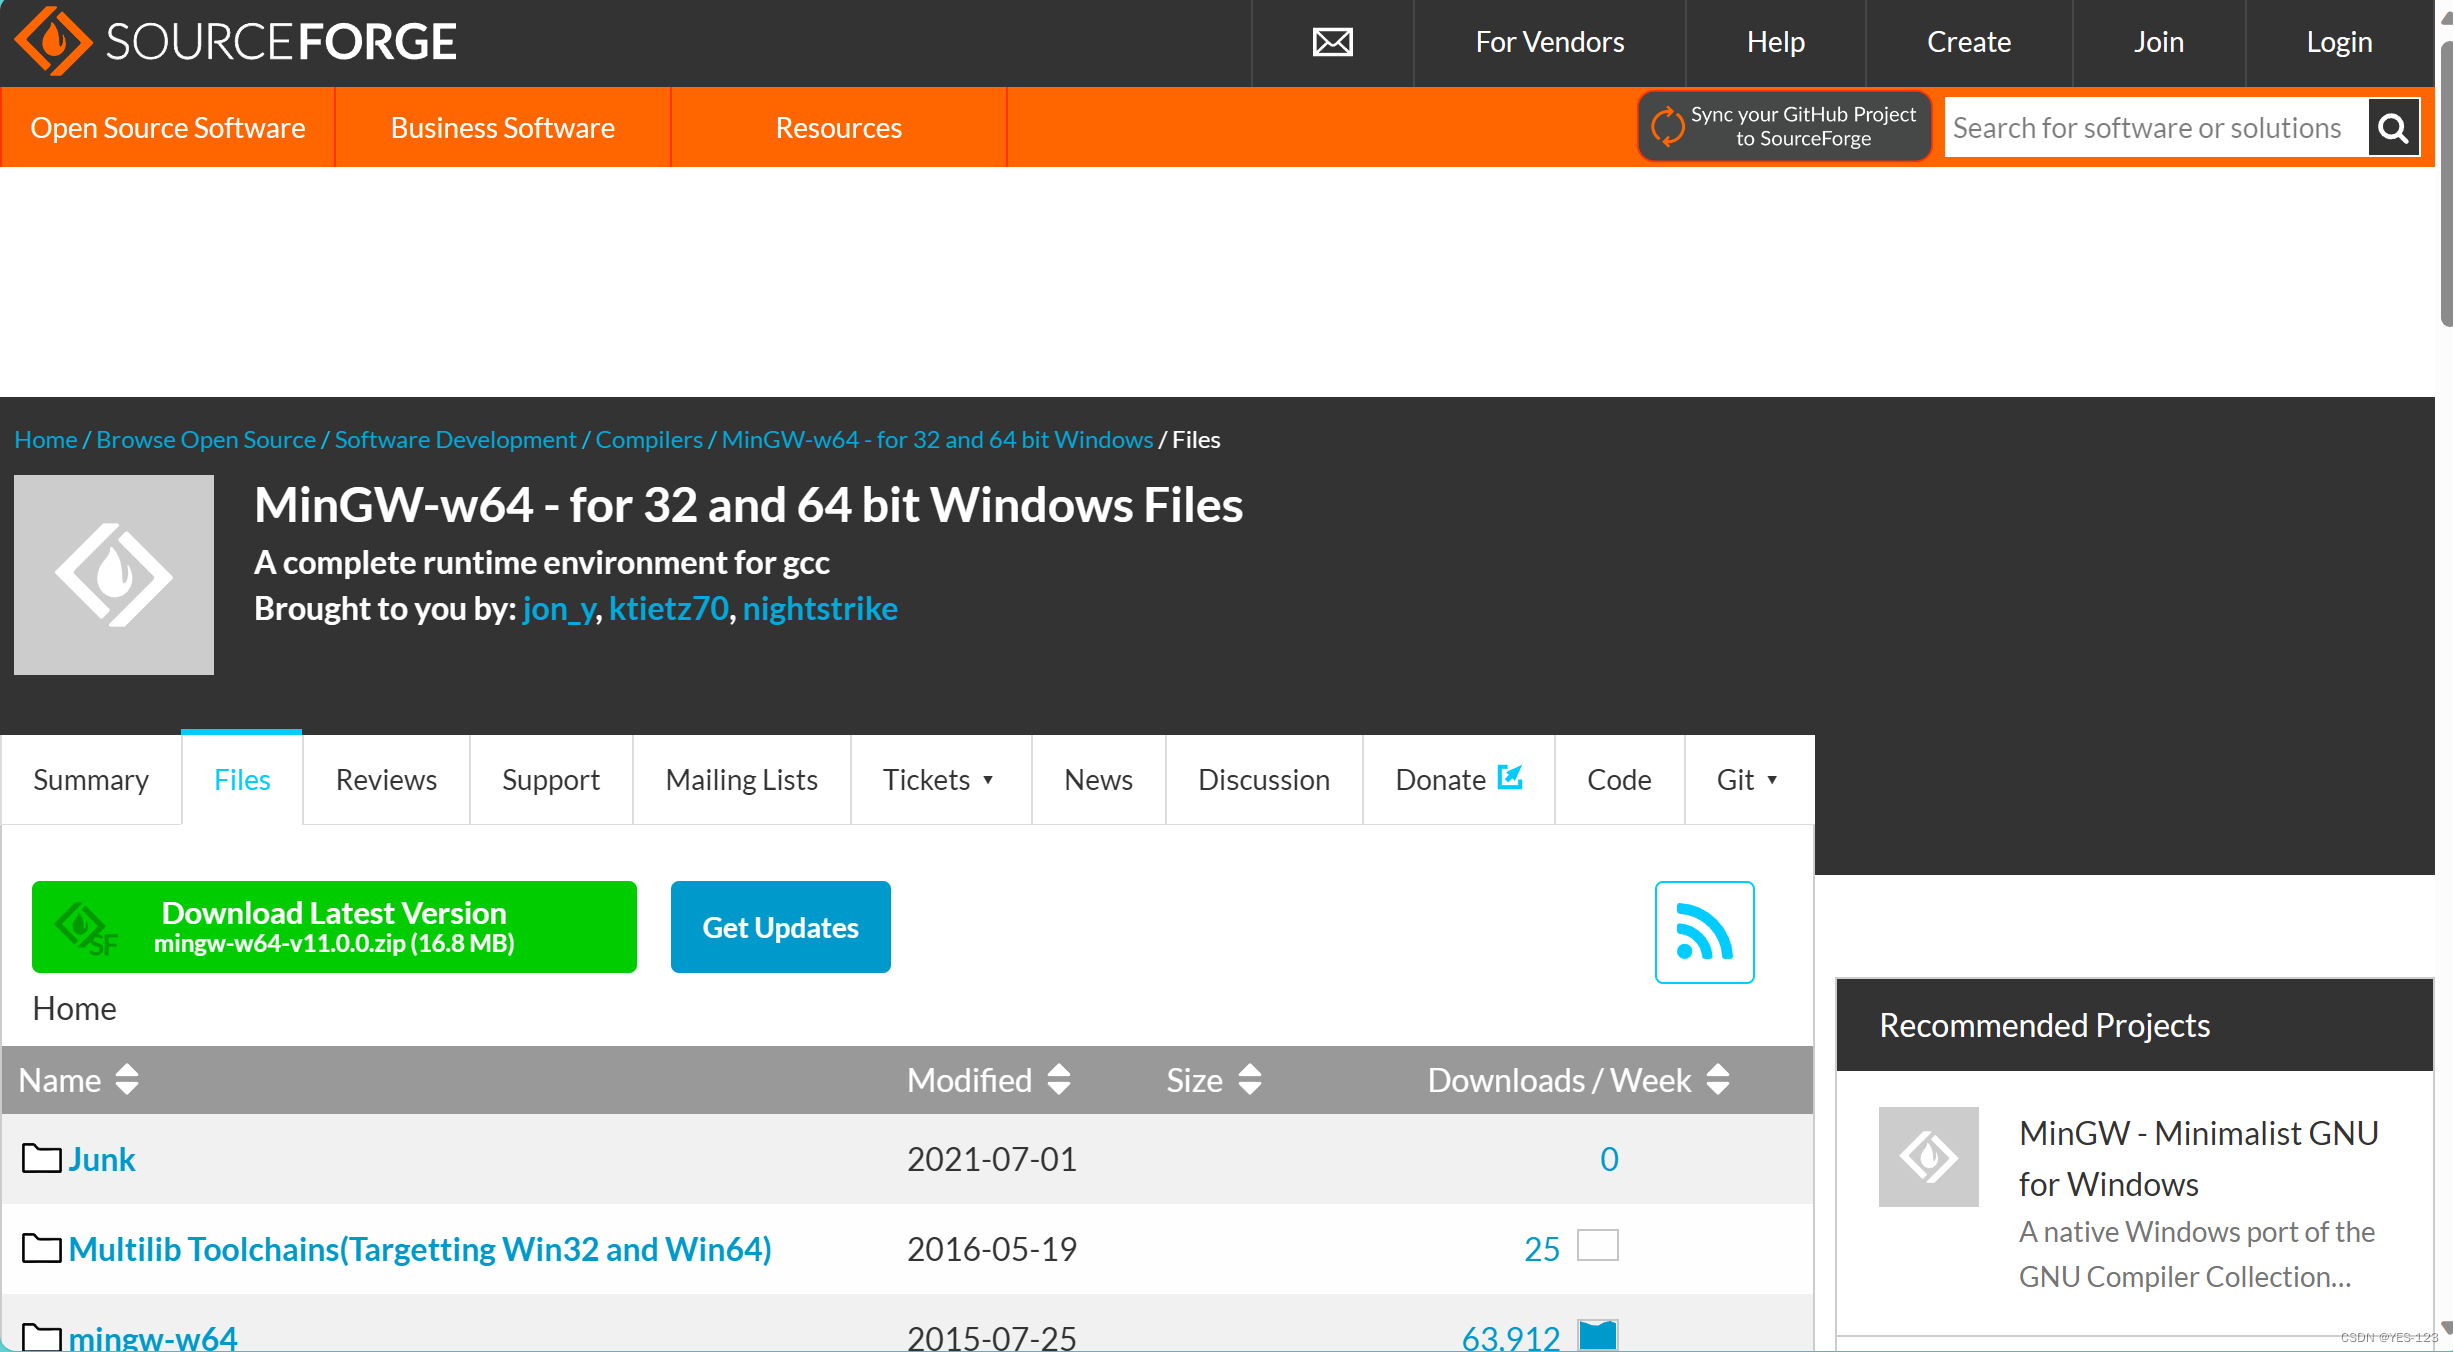Screen dimensions: 2454x1352
Task: Click the nightstrike contributor link
Action: point(819,609)
